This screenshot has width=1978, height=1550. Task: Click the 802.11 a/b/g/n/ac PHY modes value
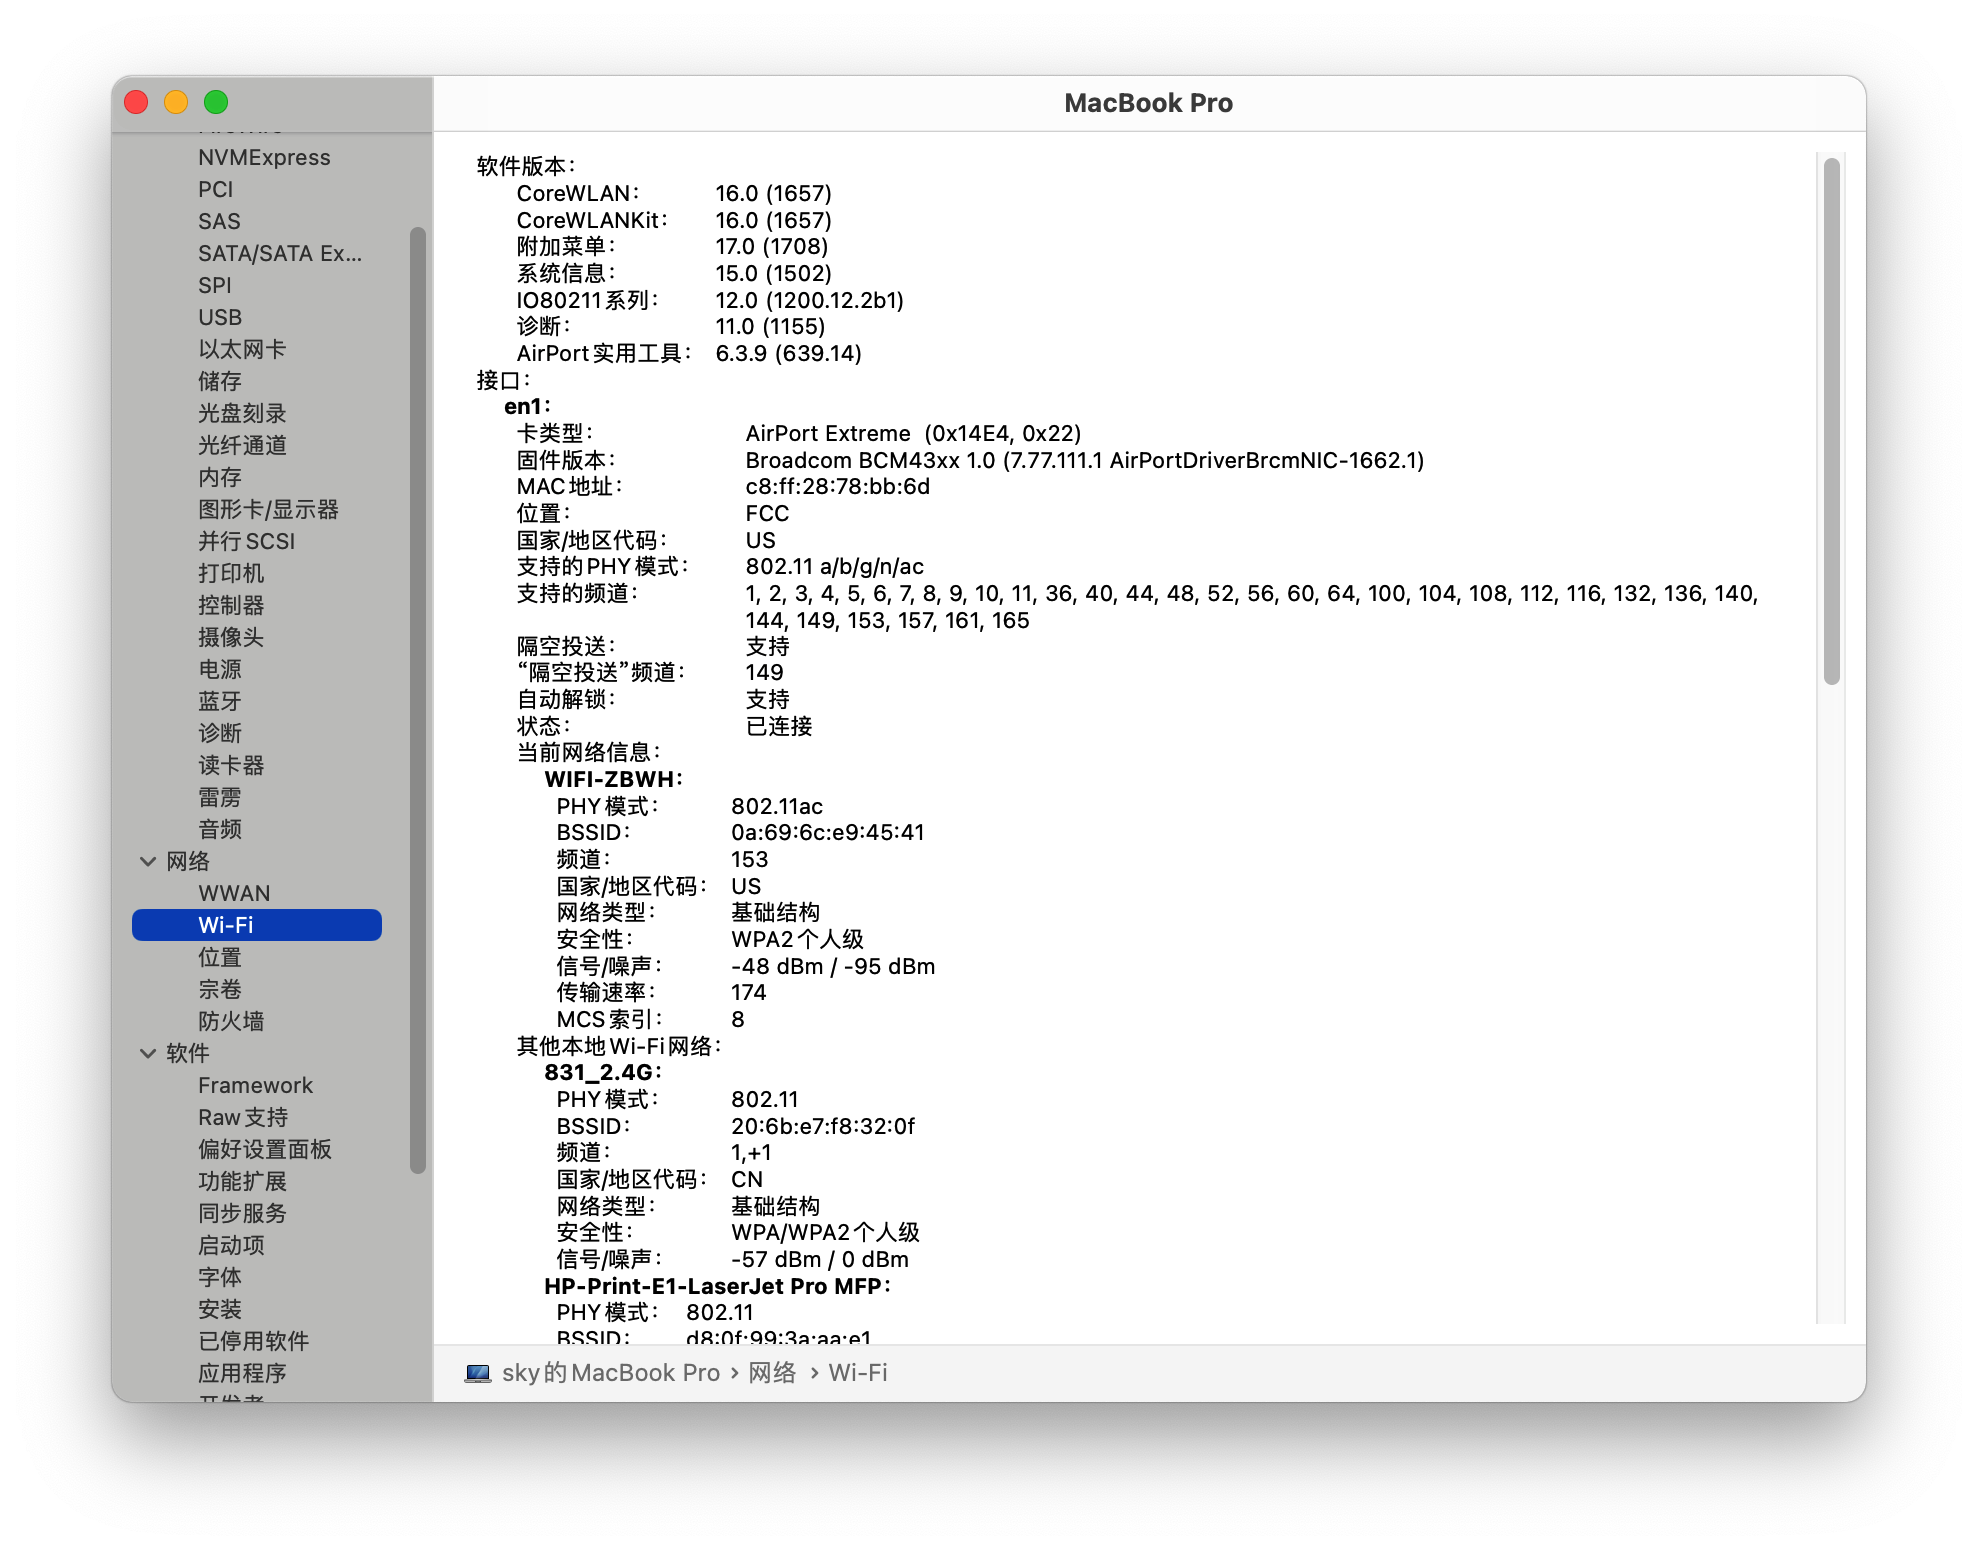point(835,566)
